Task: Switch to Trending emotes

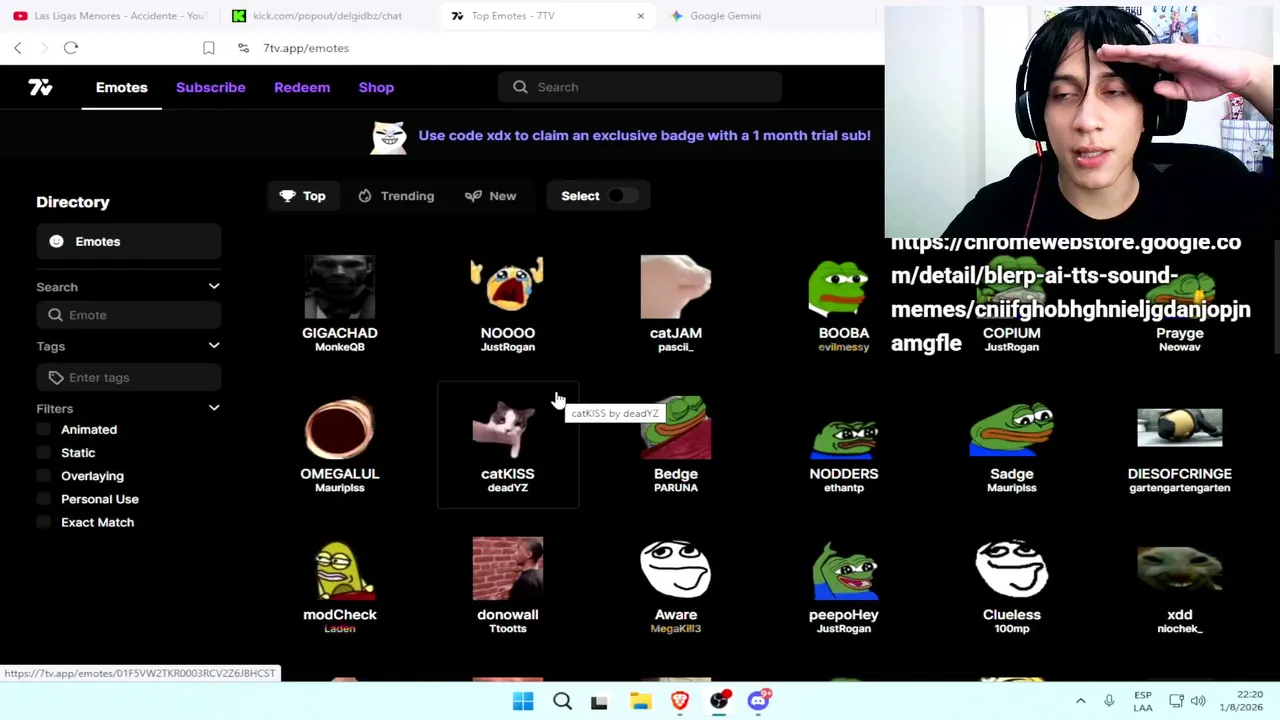Action: (396, 196)
